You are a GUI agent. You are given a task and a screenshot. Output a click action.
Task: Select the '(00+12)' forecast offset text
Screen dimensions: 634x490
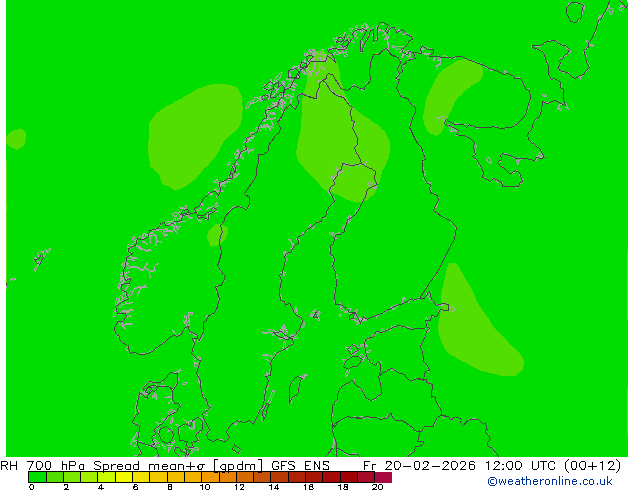(592, 465)
